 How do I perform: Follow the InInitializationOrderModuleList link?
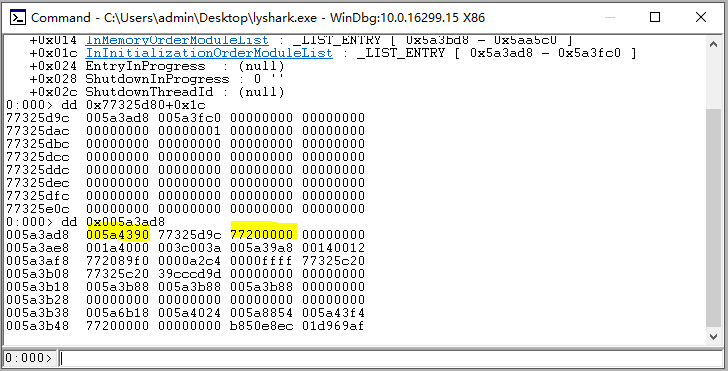(209, 53)
